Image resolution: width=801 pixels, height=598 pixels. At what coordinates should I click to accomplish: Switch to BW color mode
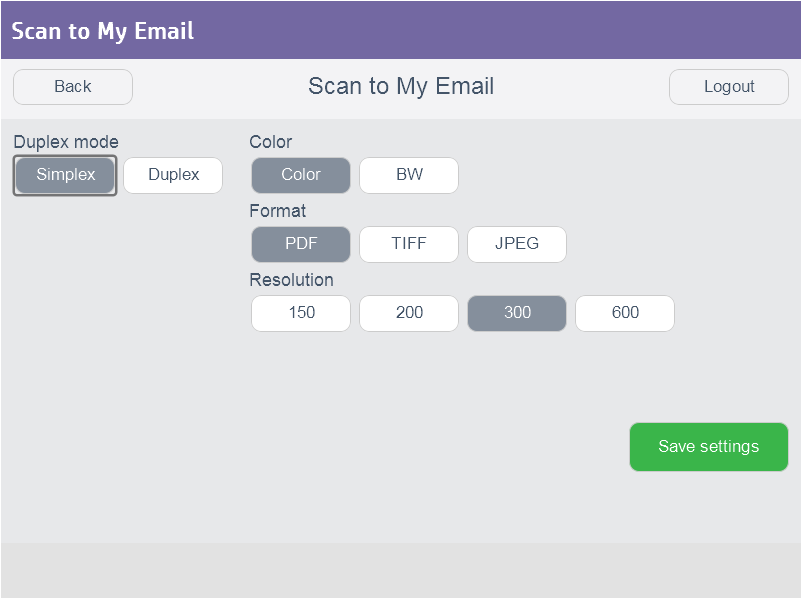(408, 175)
